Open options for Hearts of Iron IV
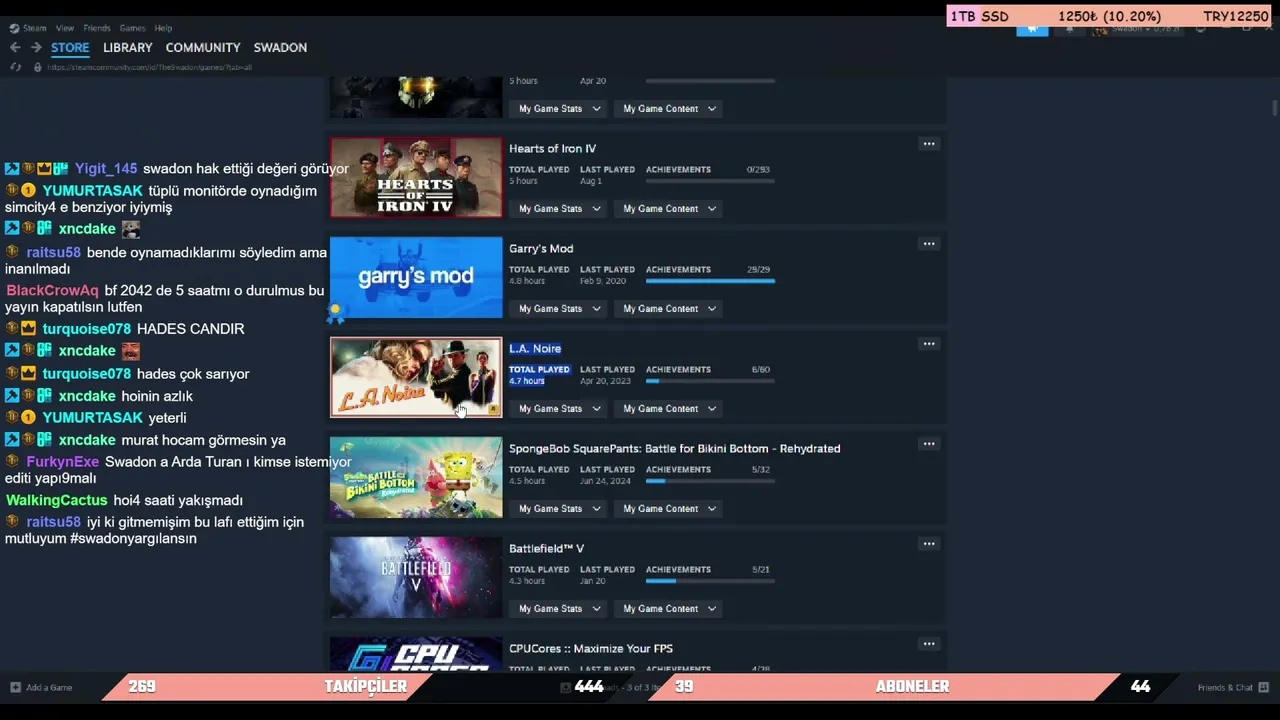This screenshot has height=720, width=1280. click(x=929, y=144)
